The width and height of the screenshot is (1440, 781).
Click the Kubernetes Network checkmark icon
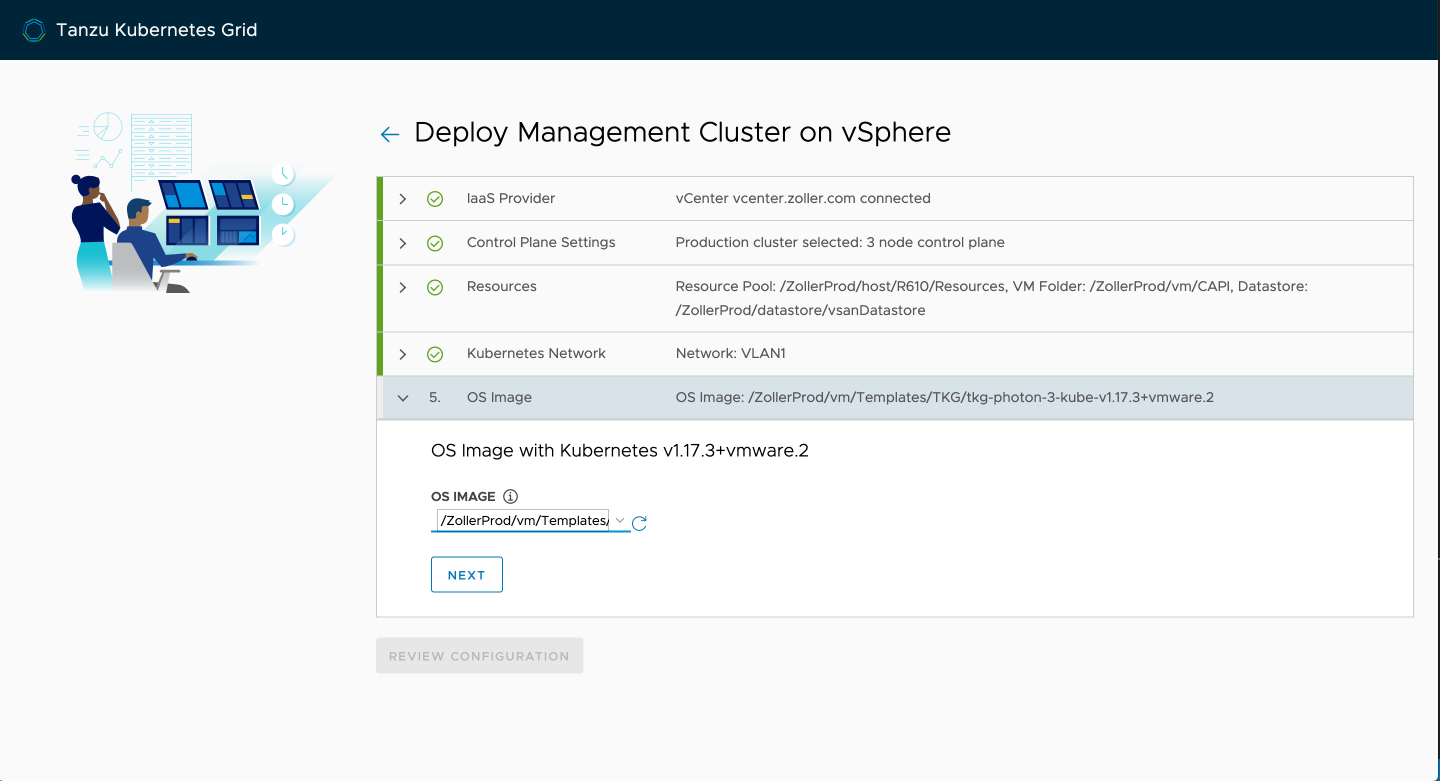pos(435,354)
